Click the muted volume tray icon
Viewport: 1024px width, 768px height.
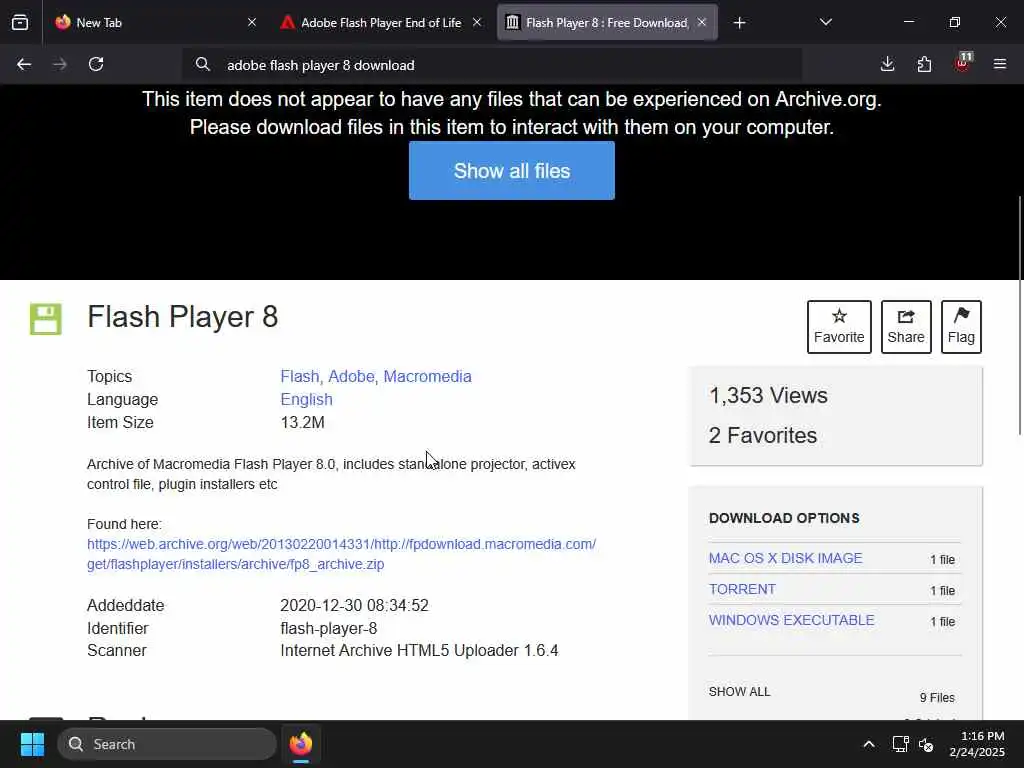pyautogui.click(x=926, y=744)
